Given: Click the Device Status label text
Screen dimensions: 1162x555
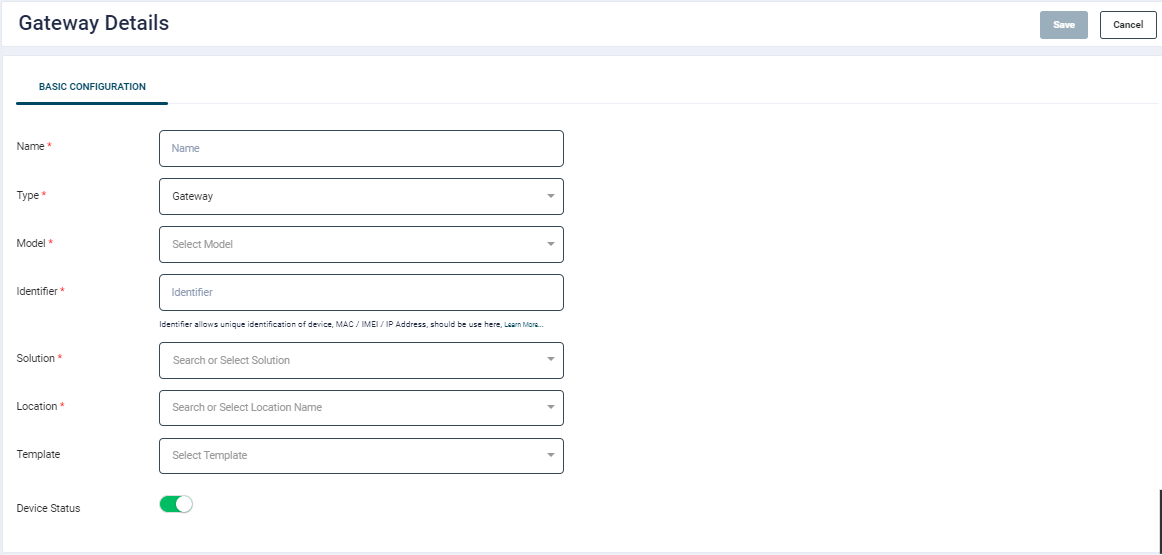Looking at the screenshot, I should (x=48, y=508).
